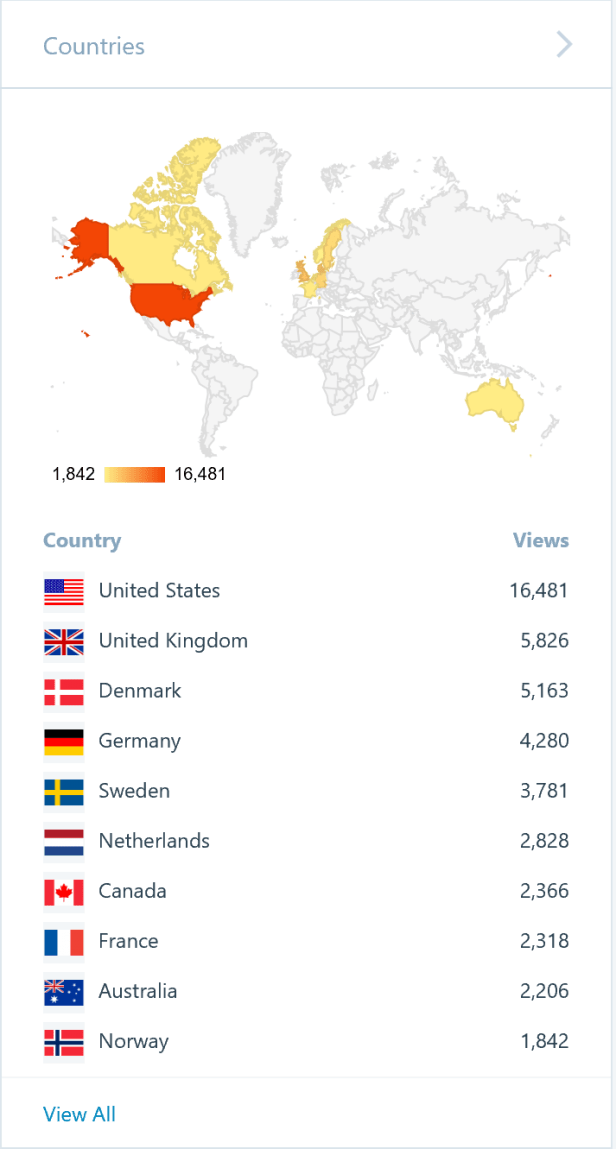Click the Norway flag icon

pyautogui.click(x=63, y=1040)
